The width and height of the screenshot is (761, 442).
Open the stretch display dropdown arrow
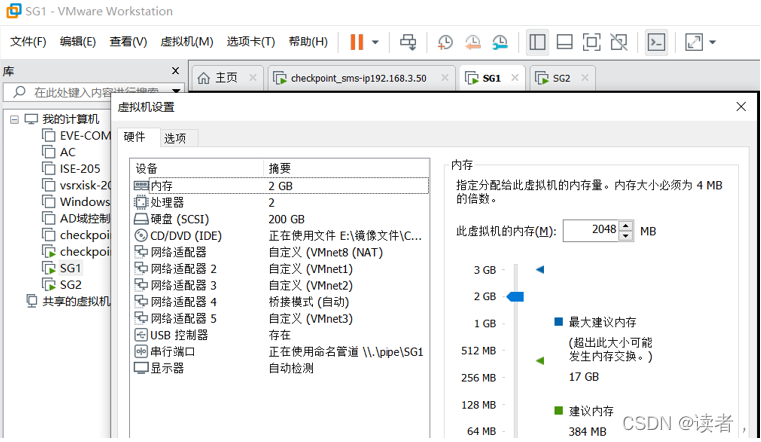click(712, 42)
